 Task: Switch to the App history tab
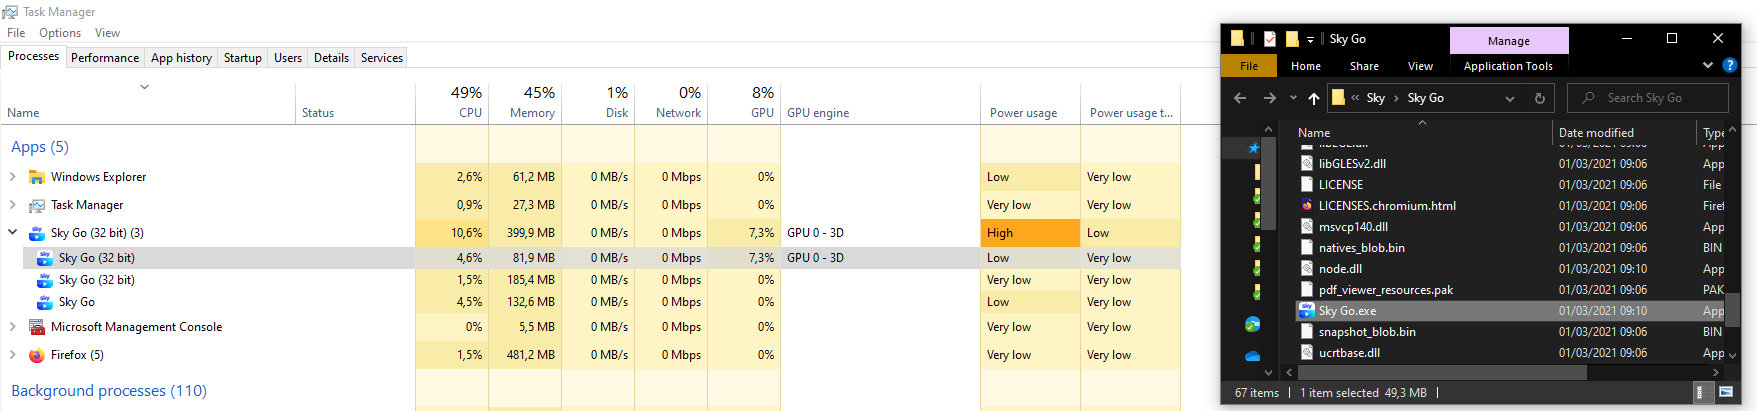pyautogui.click(x=181, y=58)
